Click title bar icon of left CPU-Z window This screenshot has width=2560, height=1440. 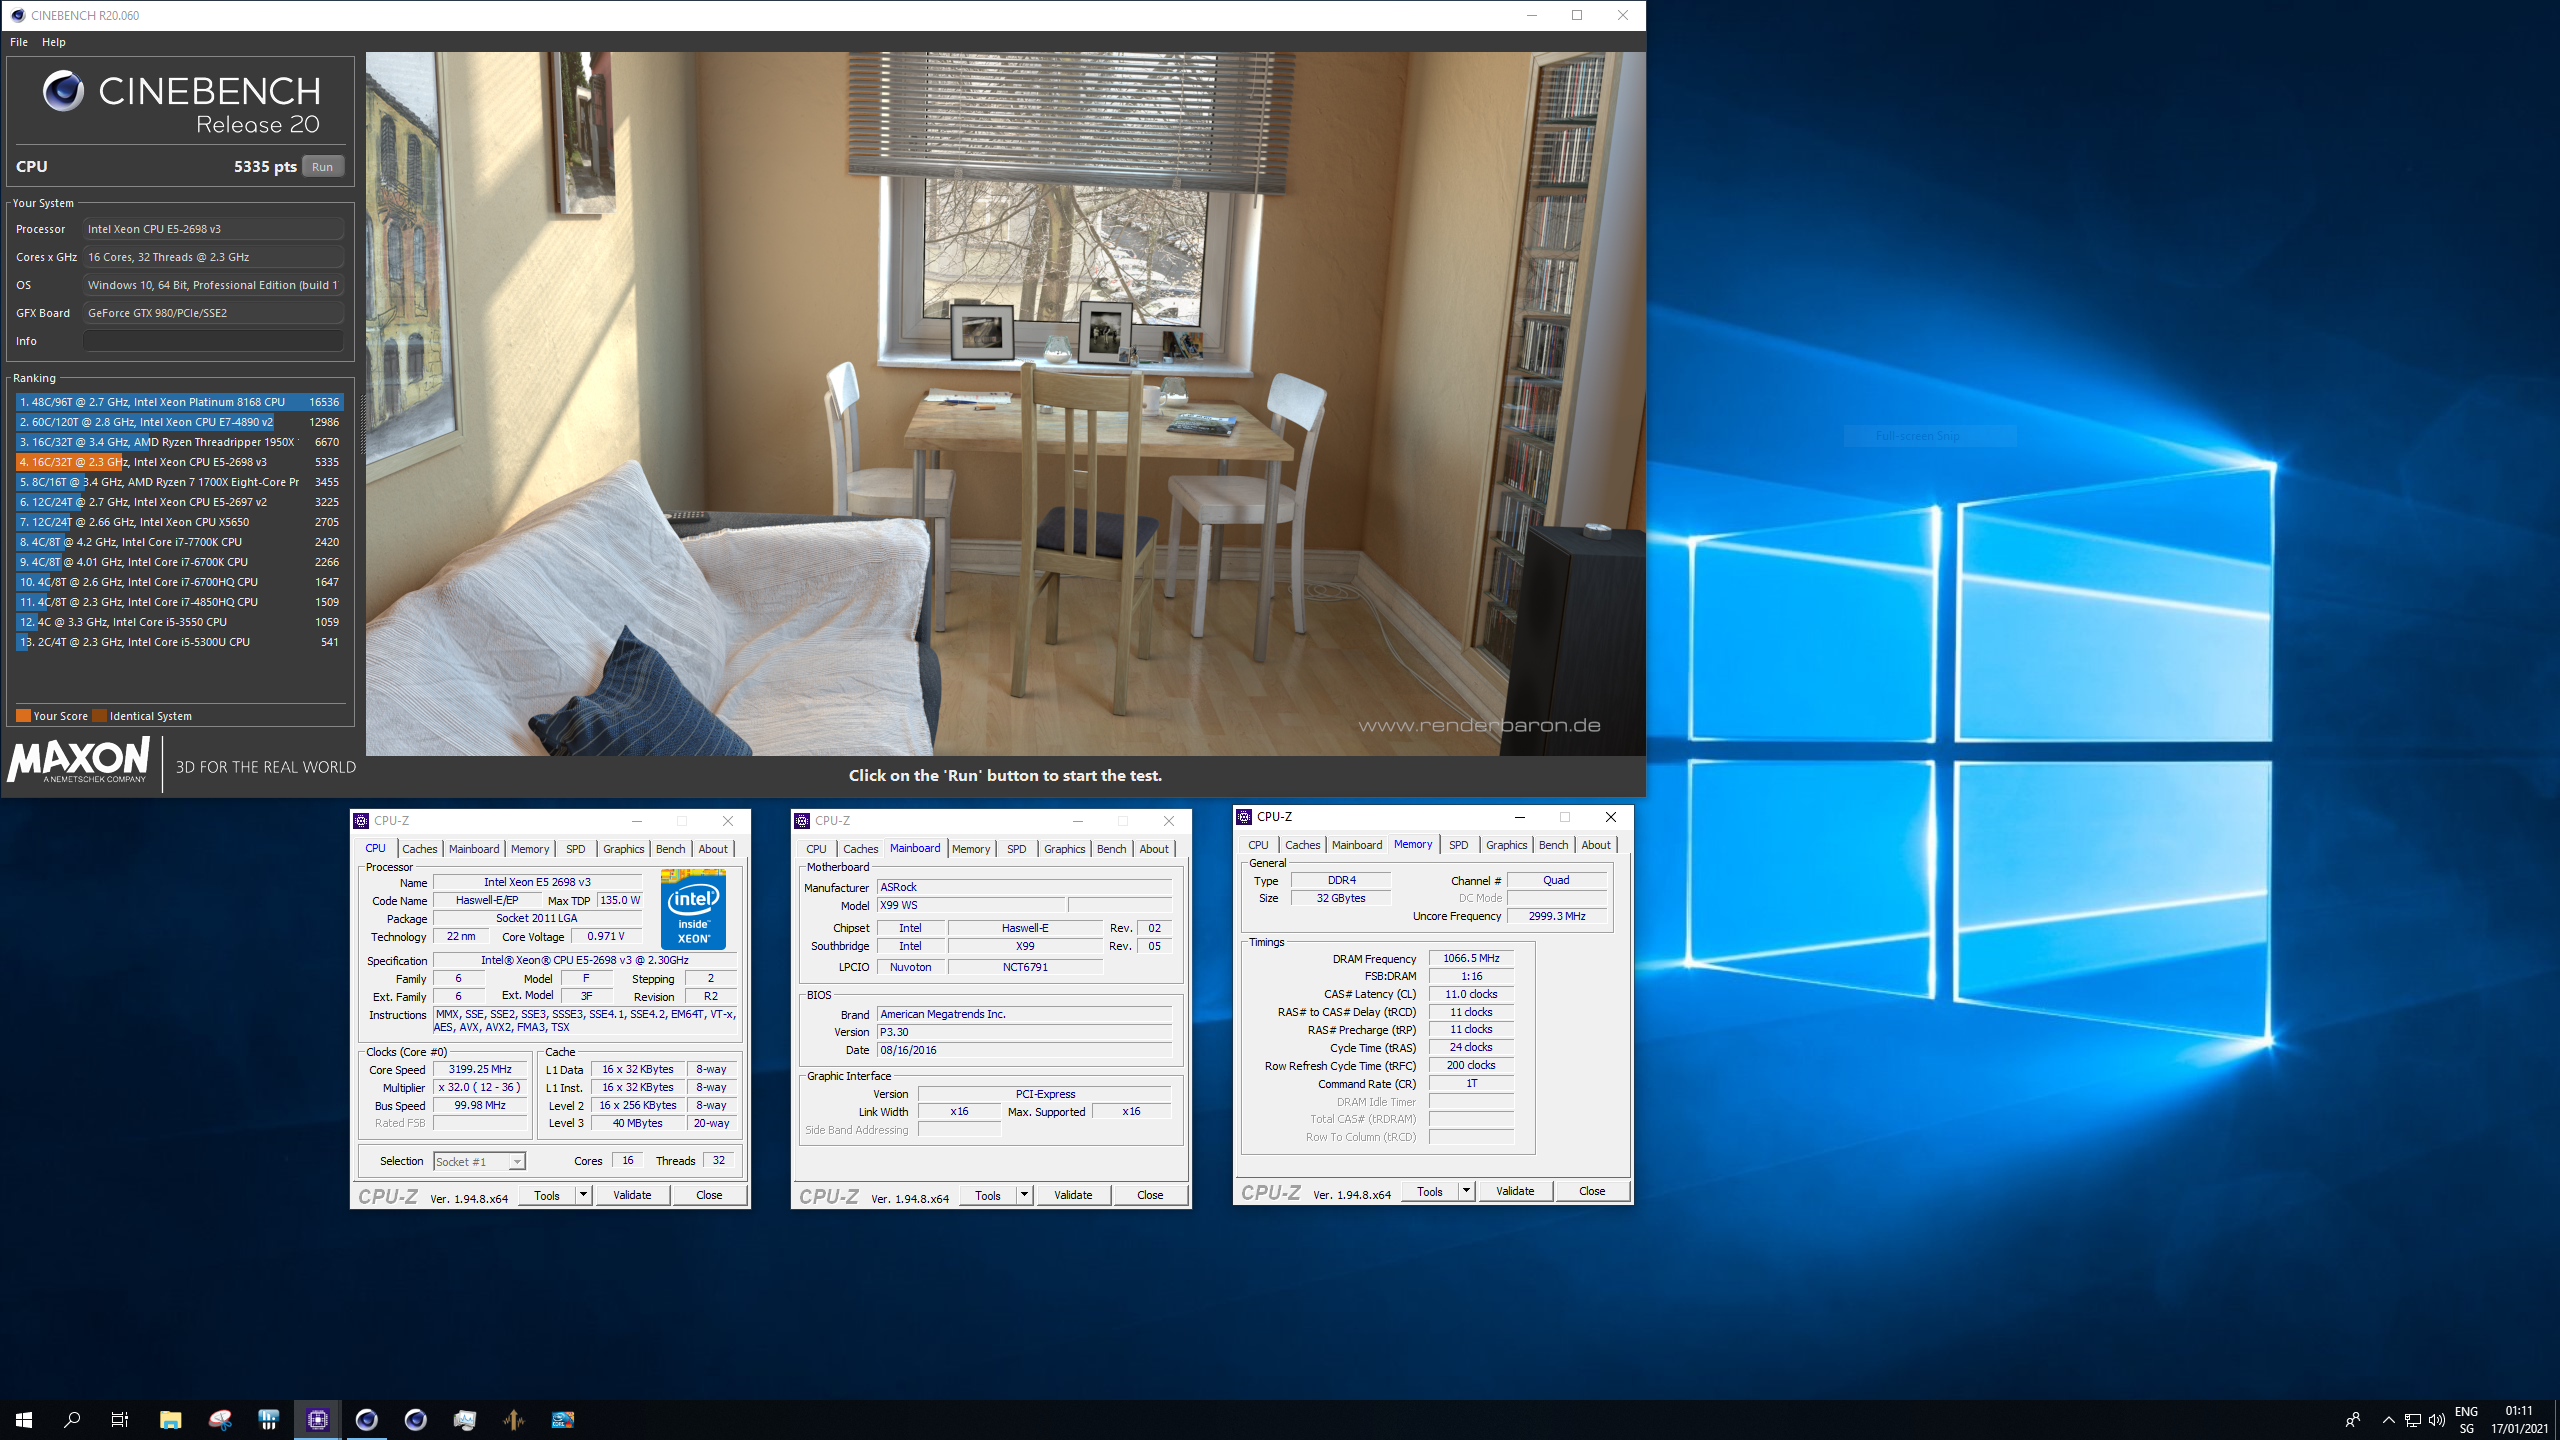[362, 821]
